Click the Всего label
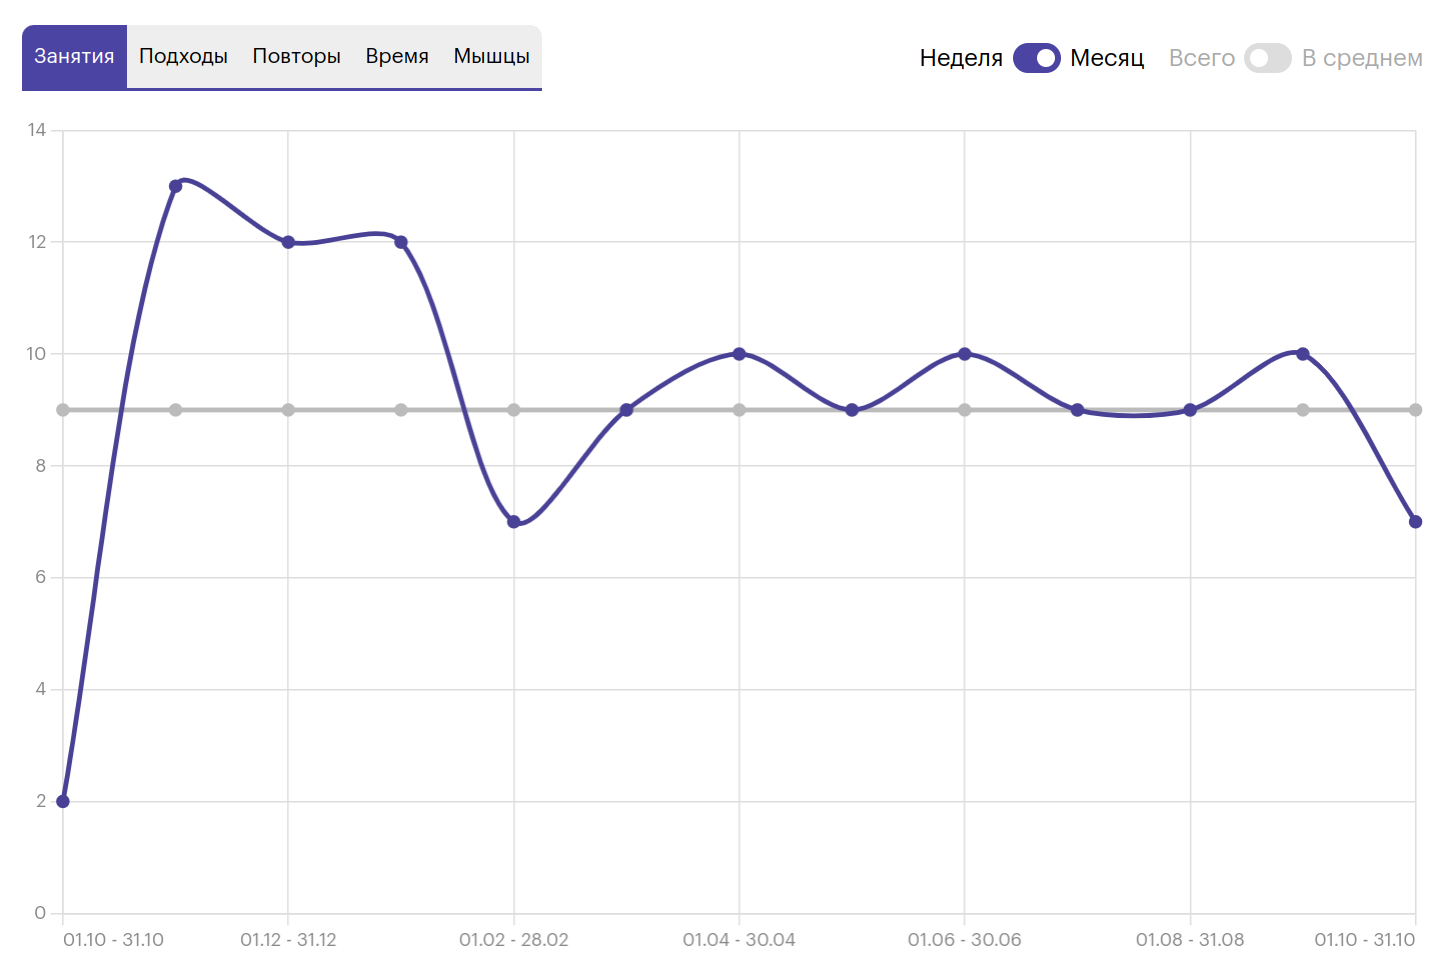Image resolution: width=1449 pixels, height=977 pixels. tap(1201, 58)
